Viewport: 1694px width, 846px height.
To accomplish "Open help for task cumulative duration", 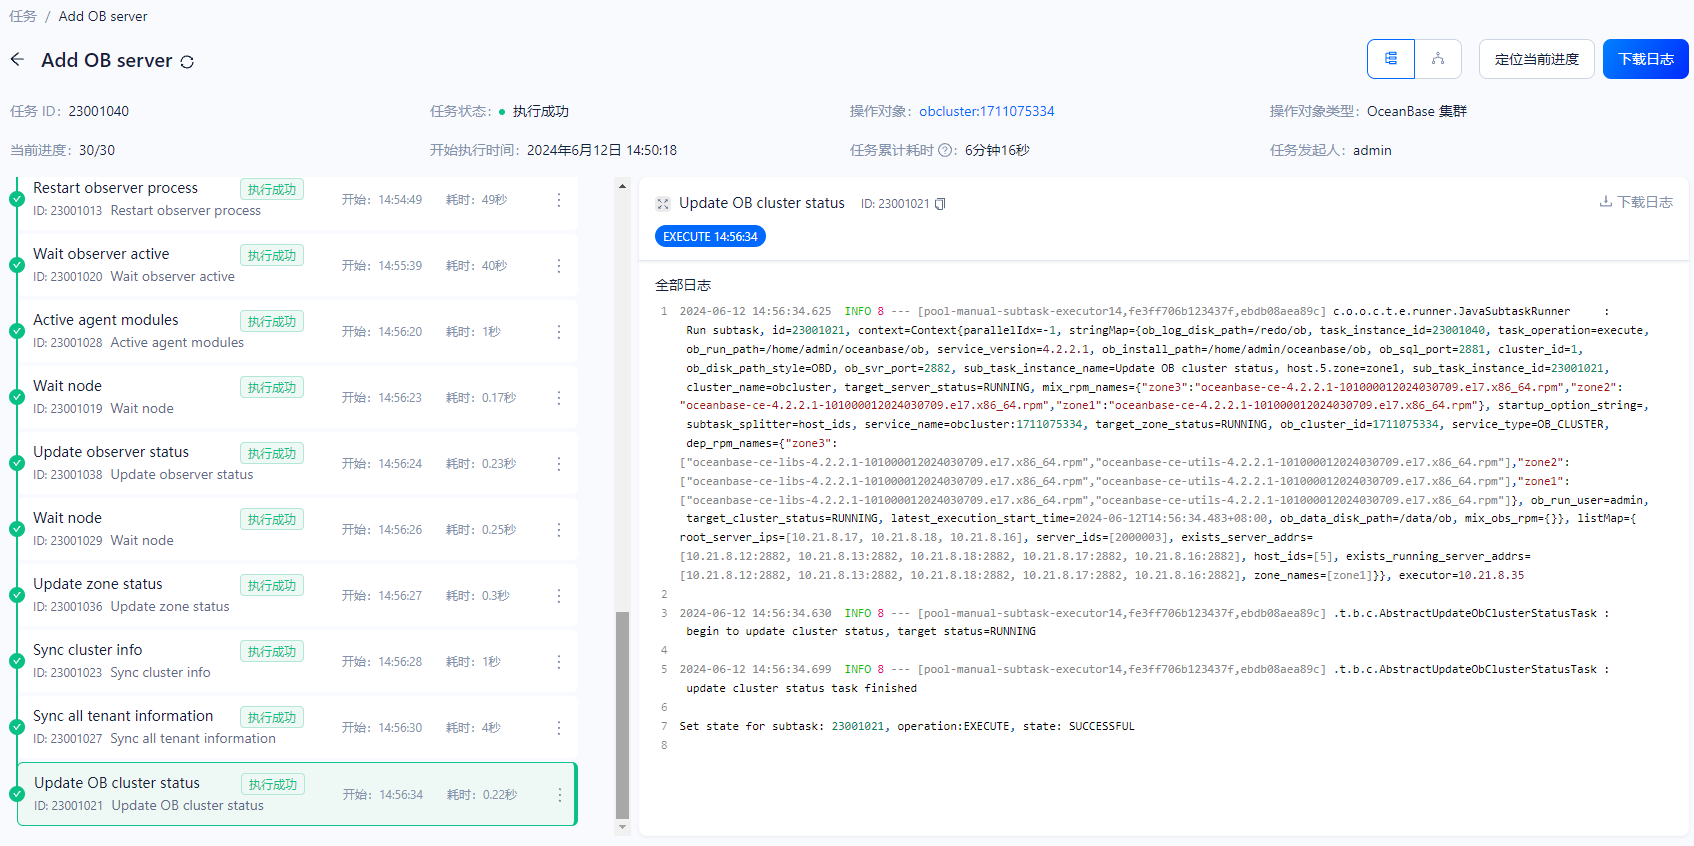I will coord(945,151).
